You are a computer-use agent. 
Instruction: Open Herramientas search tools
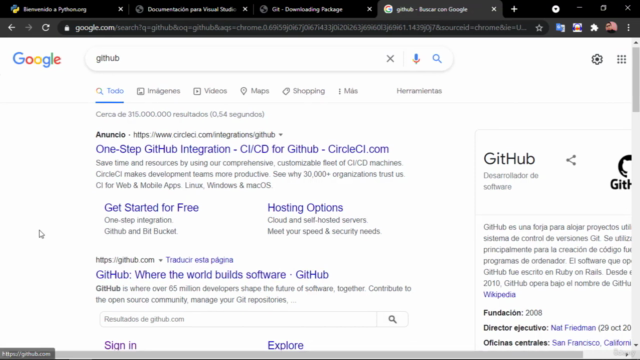point(419,91)
